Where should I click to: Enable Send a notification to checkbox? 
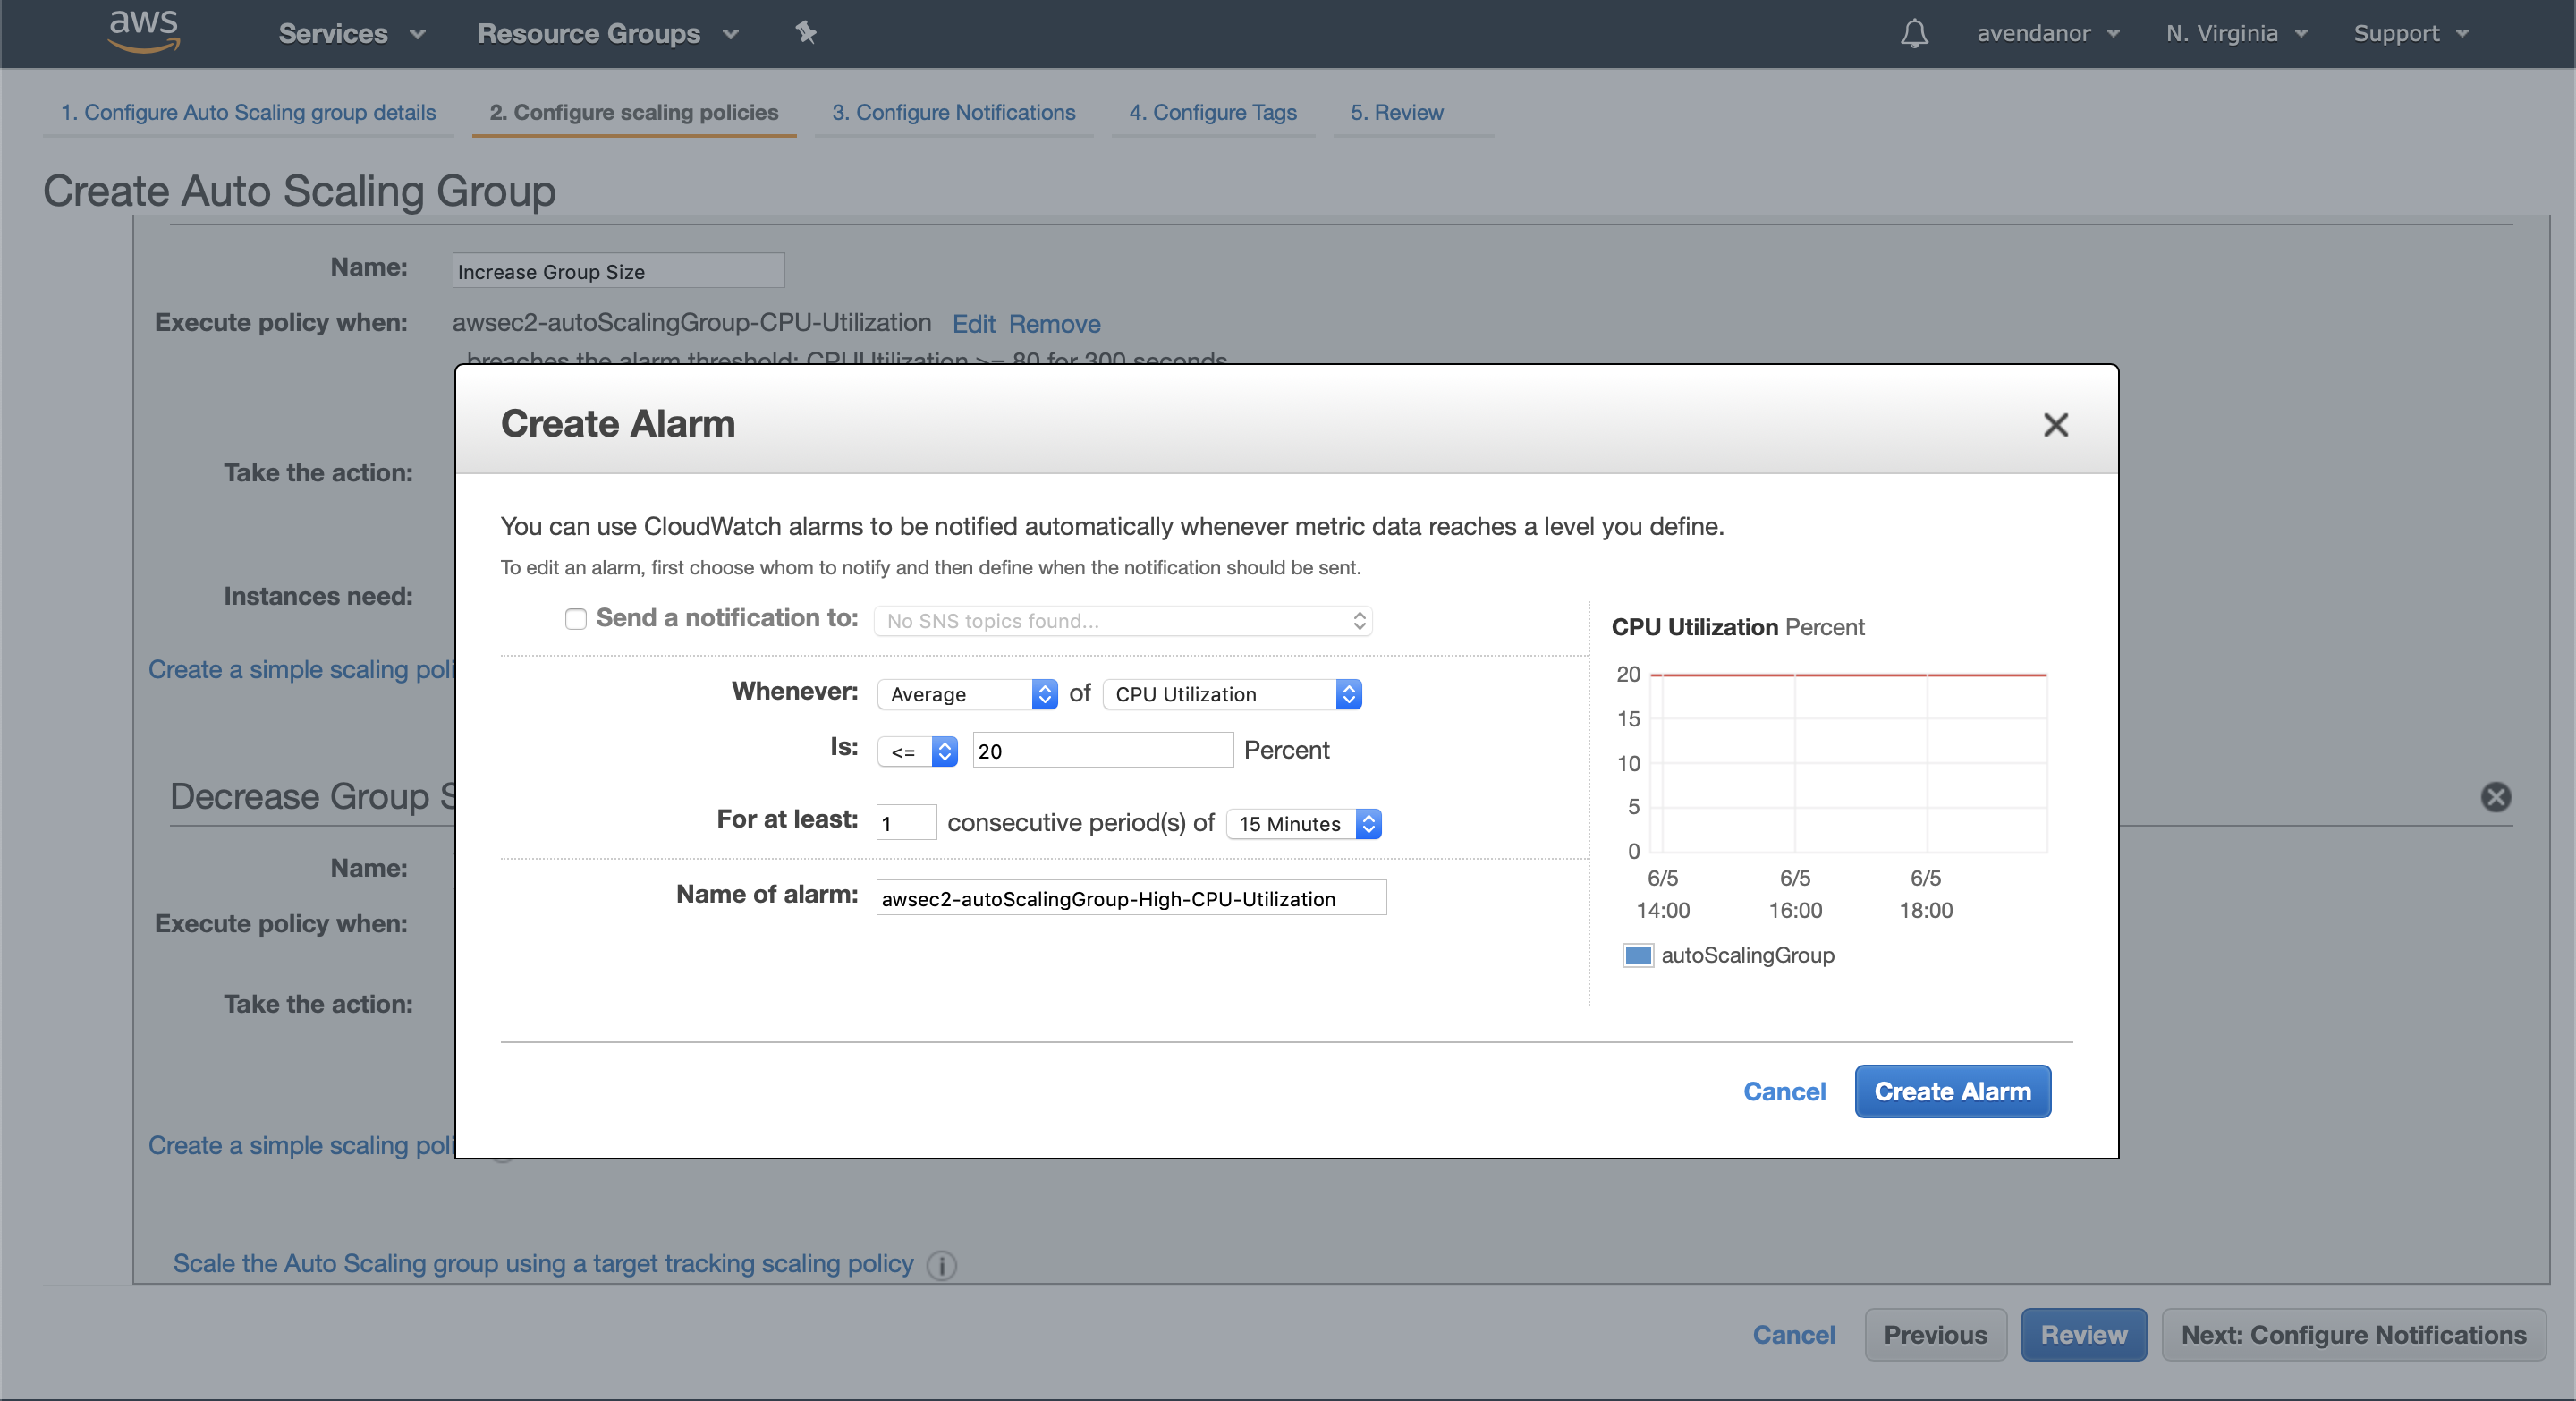(575, 619)
